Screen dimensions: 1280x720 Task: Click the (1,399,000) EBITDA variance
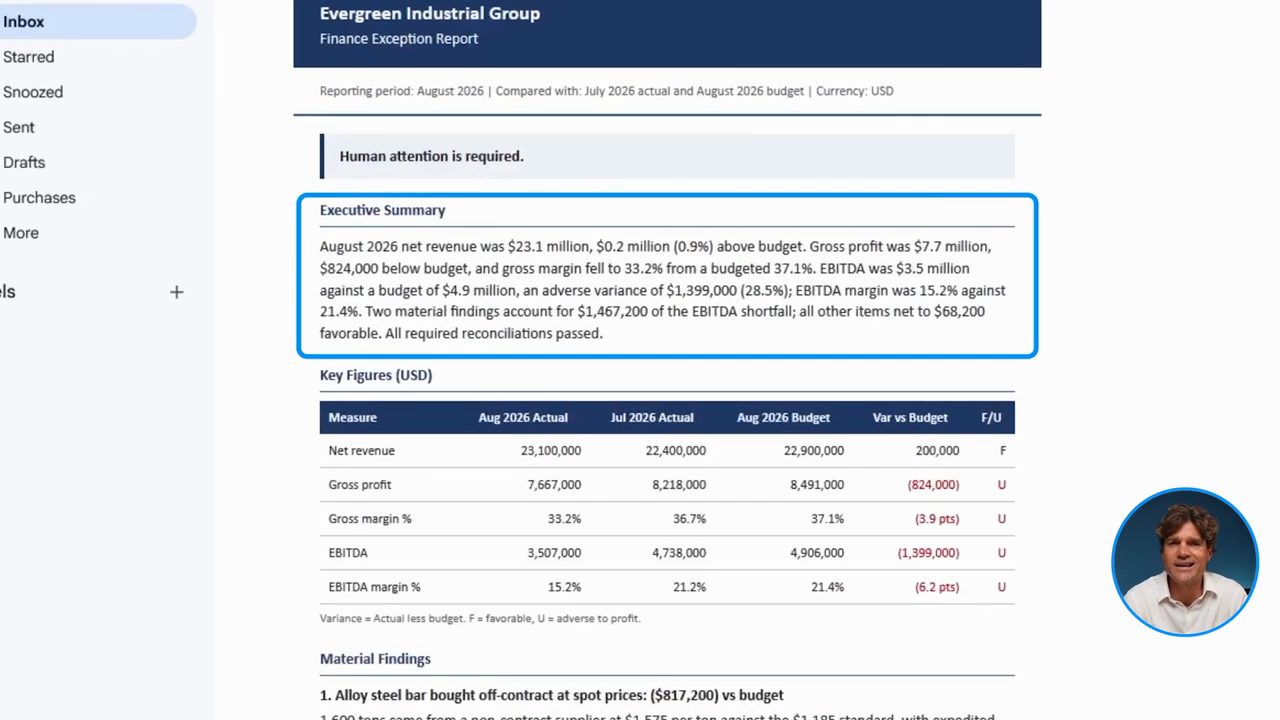point(928,553)
